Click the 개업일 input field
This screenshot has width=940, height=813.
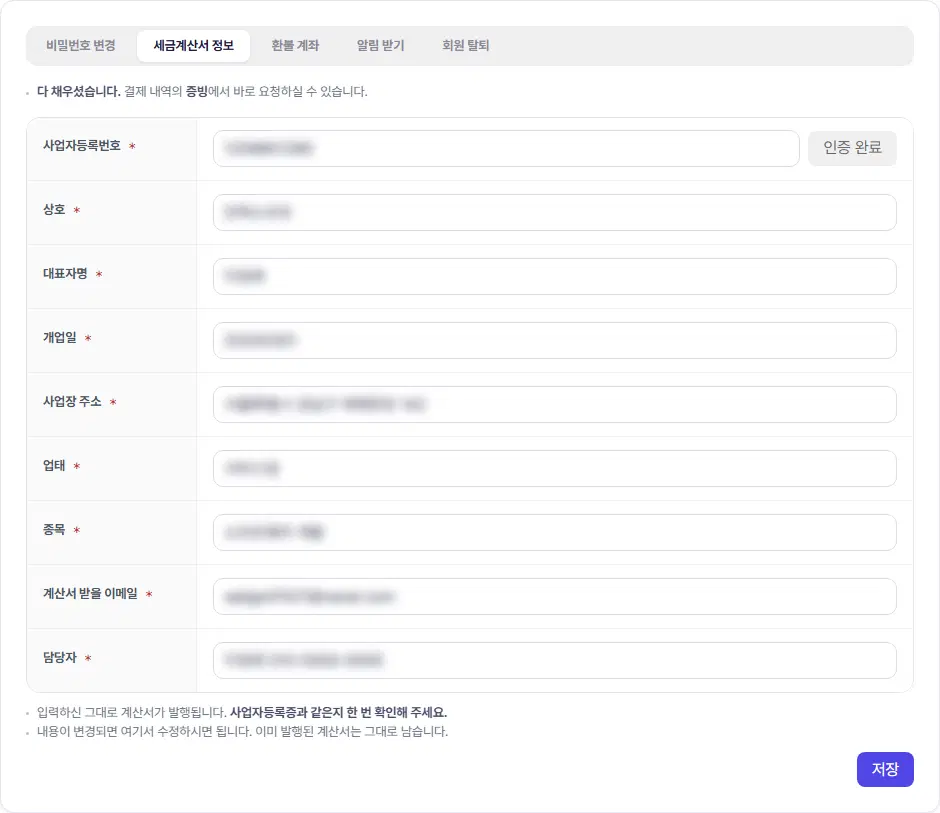coord(555,341)
